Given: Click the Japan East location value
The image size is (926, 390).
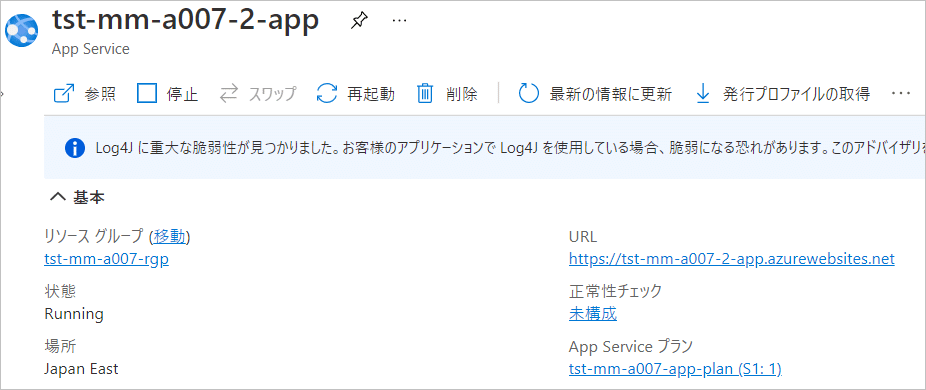Looking at the screenshot, I should coord(81,369).
